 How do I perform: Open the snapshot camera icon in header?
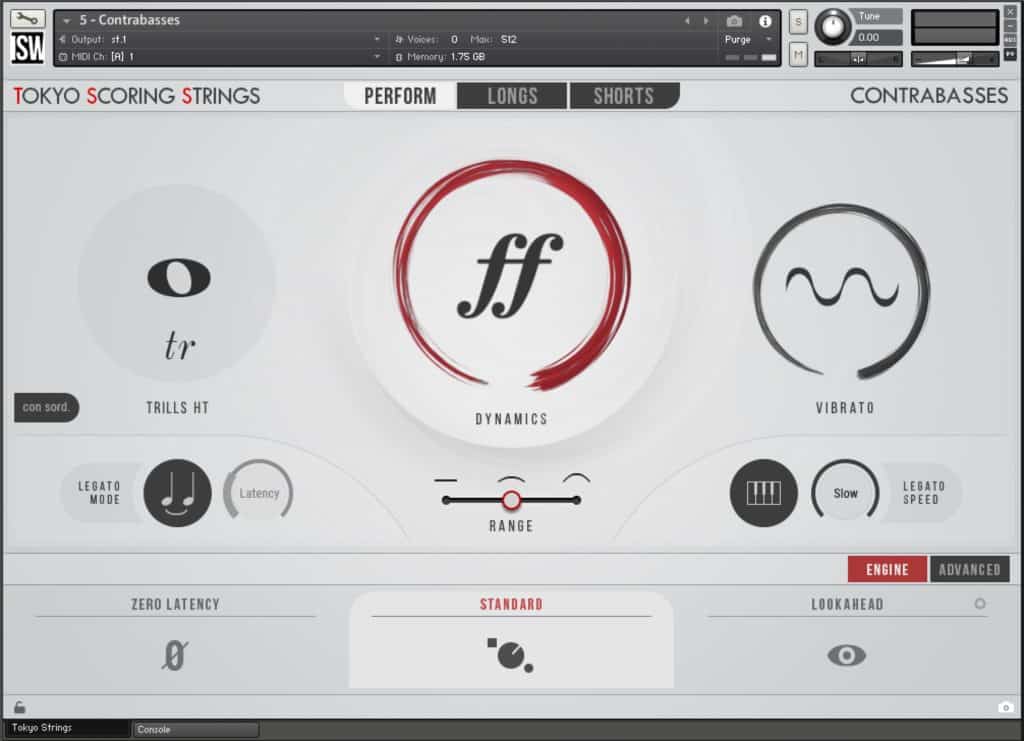[734, 22]
